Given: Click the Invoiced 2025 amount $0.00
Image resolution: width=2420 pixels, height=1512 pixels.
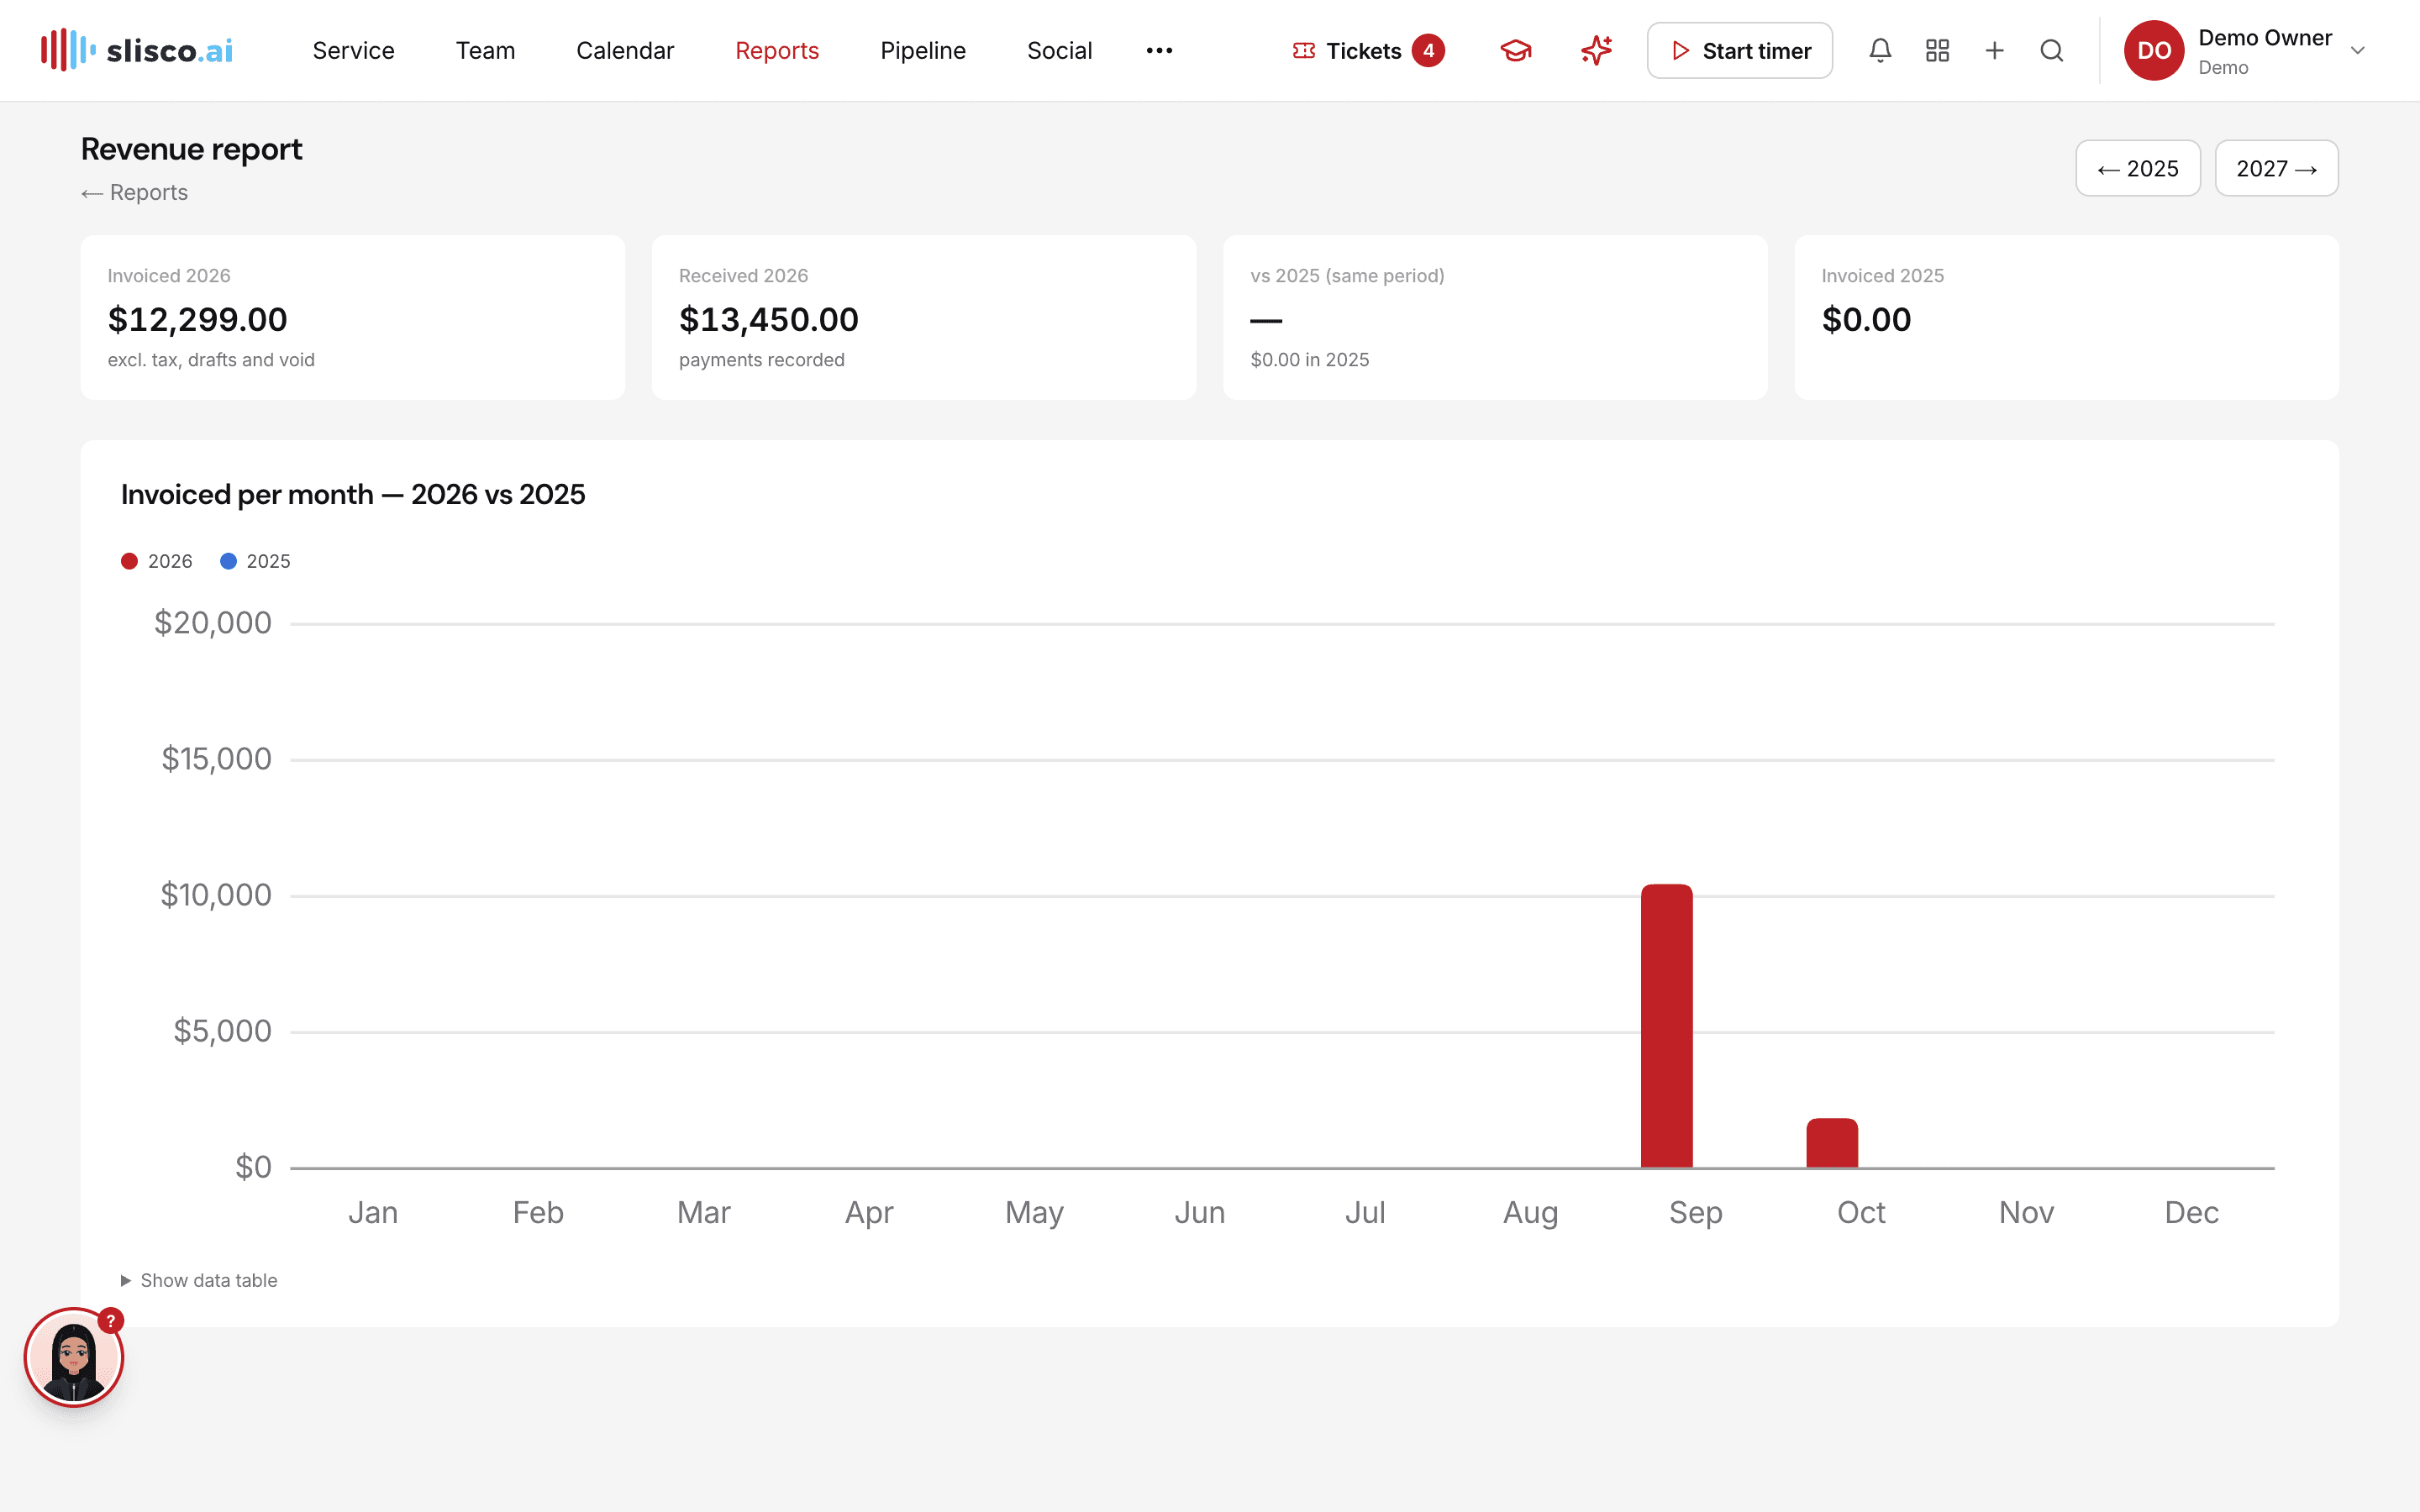Looking at the screenshot, I should tap(1866, 319).
